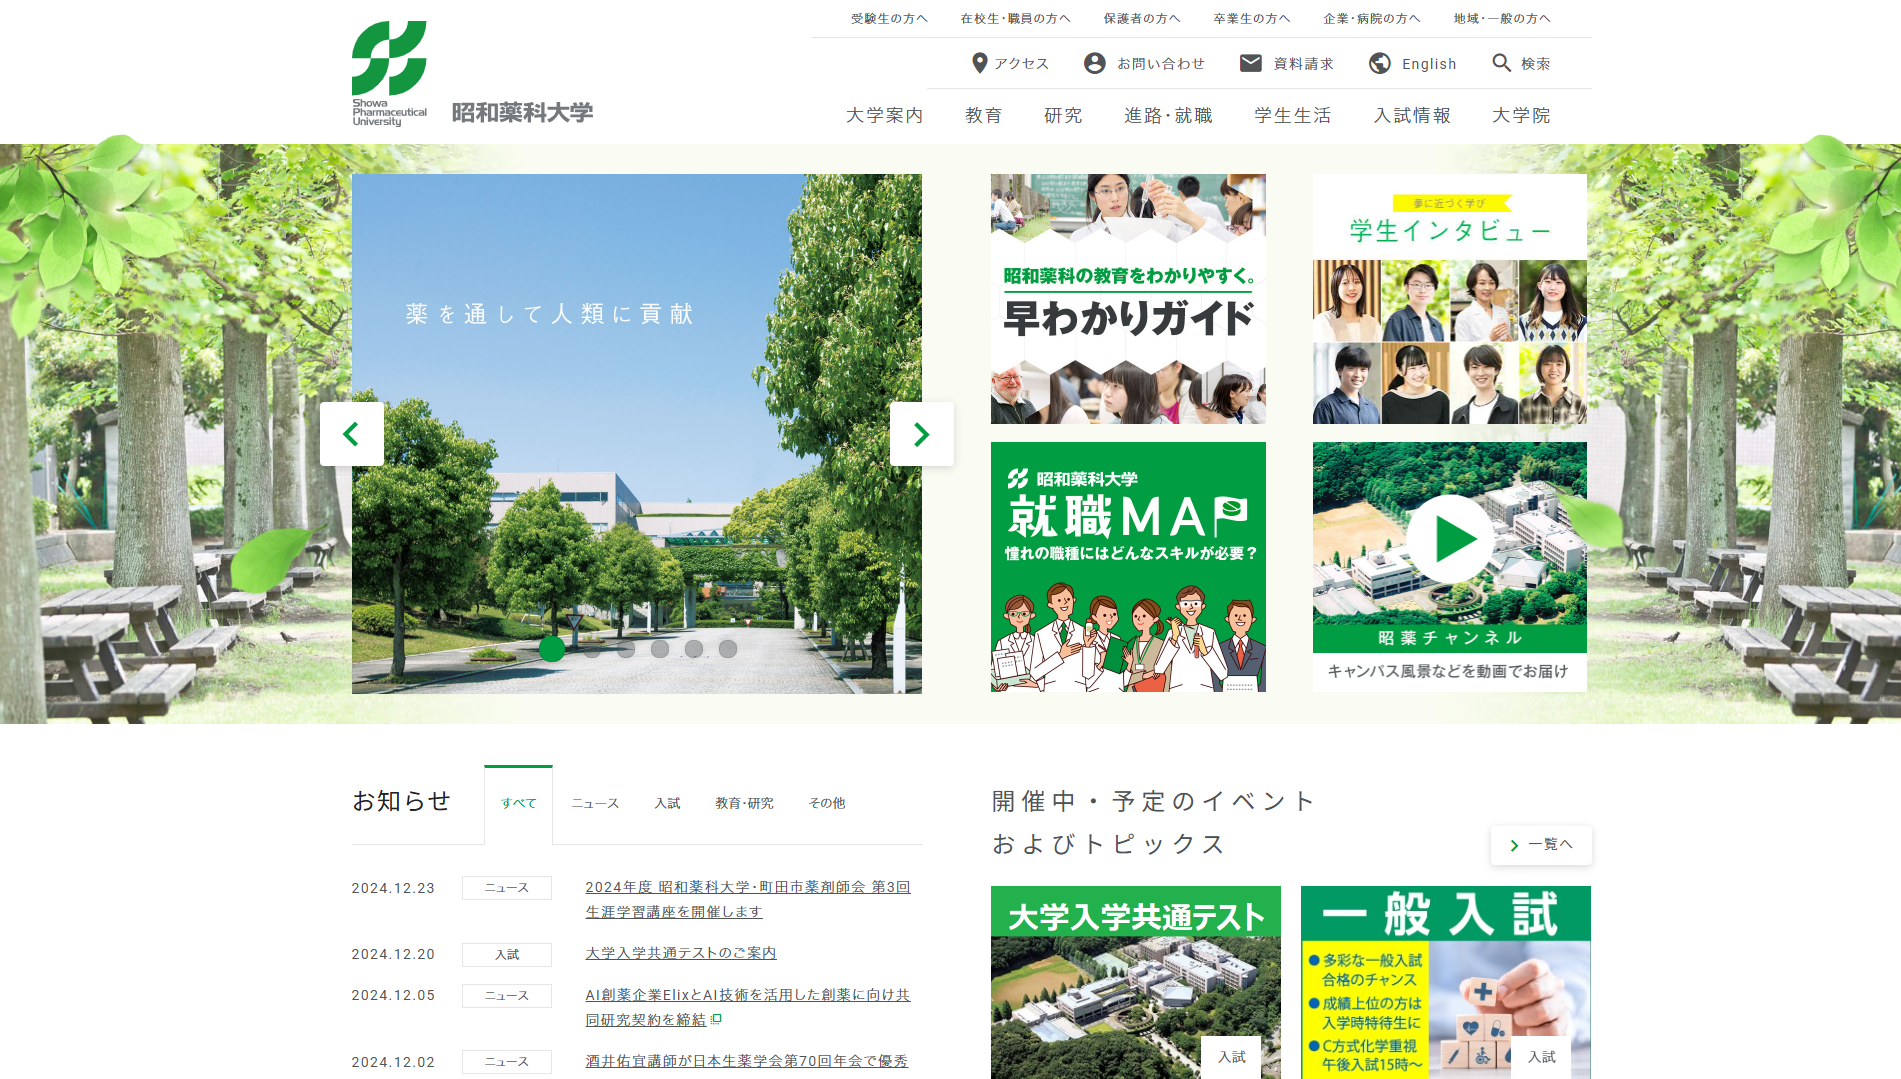
Task: Expand 地域・一般の方へ menu
Action: point(1502,18)
